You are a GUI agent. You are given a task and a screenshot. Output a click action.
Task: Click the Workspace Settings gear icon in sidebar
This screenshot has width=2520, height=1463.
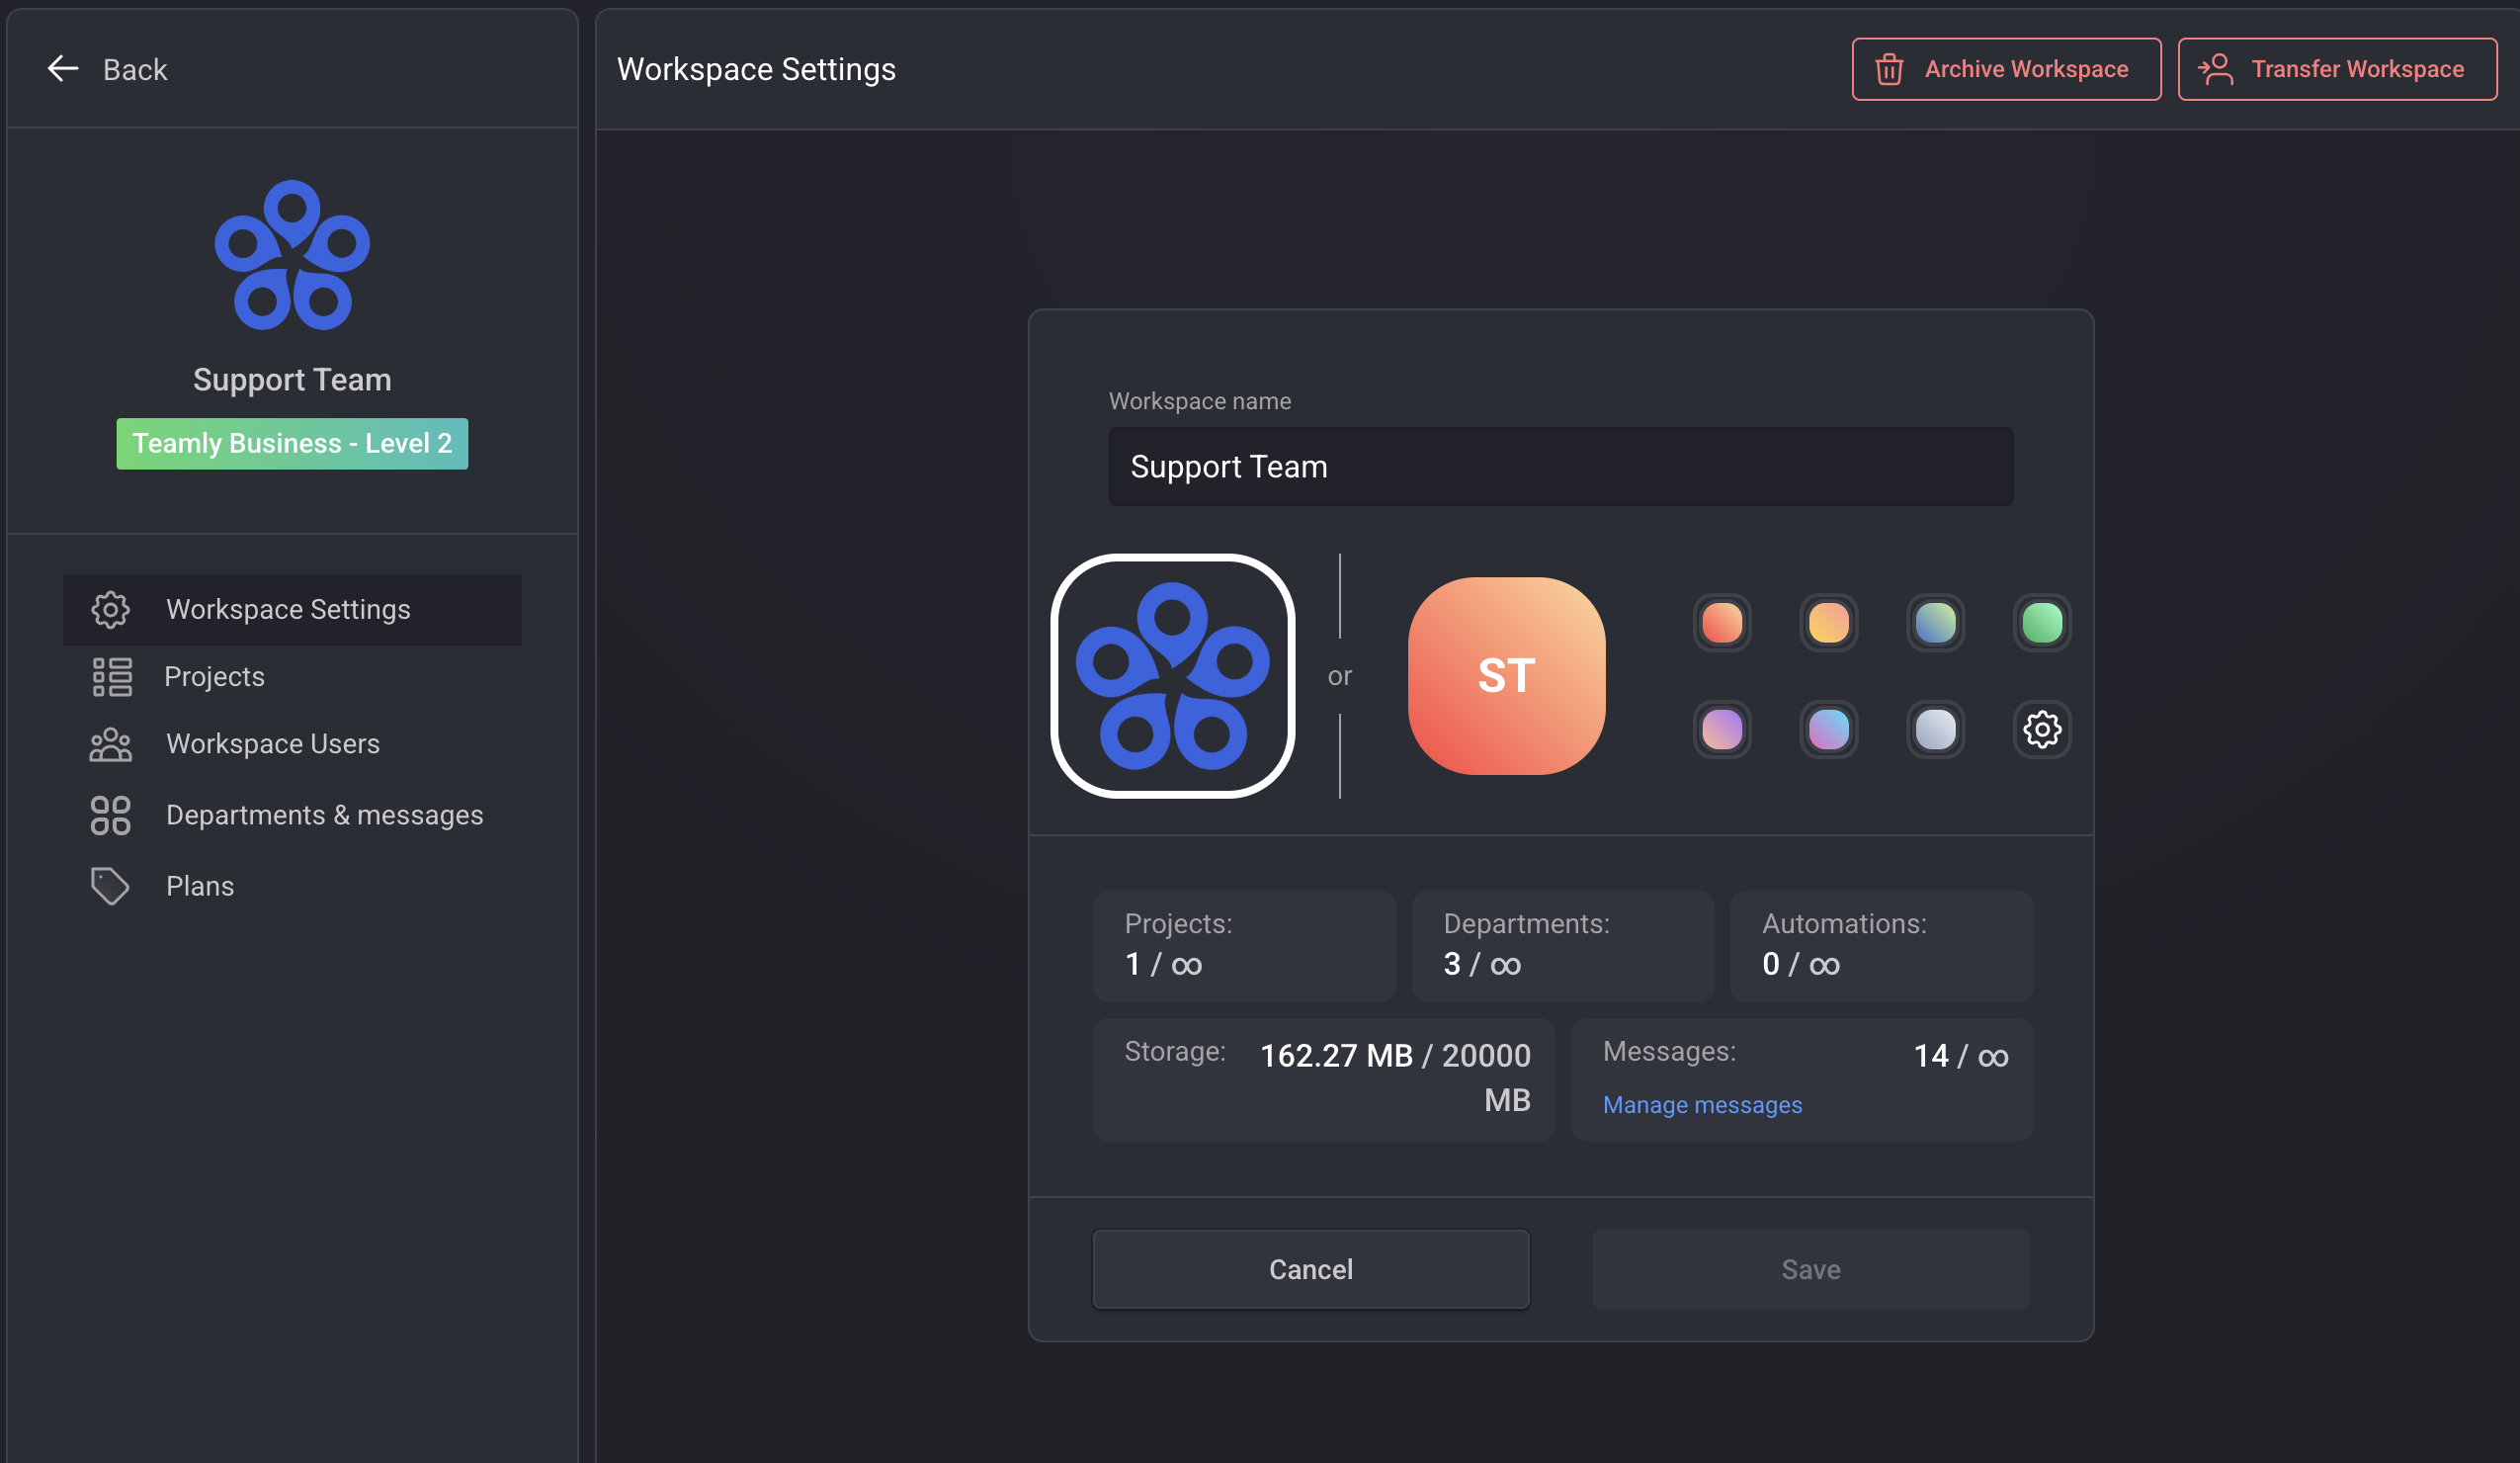tap(110, 609)
